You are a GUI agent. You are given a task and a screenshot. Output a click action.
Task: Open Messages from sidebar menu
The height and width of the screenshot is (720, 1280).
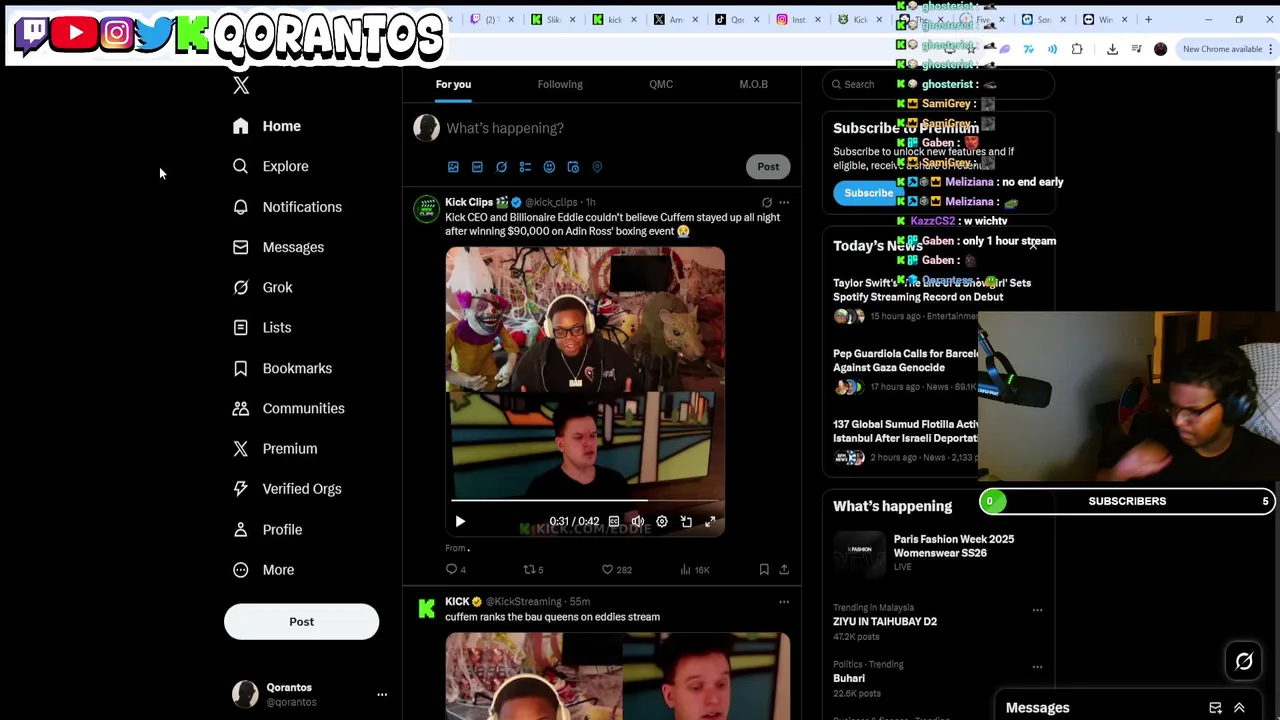click(x=278, y=247)
